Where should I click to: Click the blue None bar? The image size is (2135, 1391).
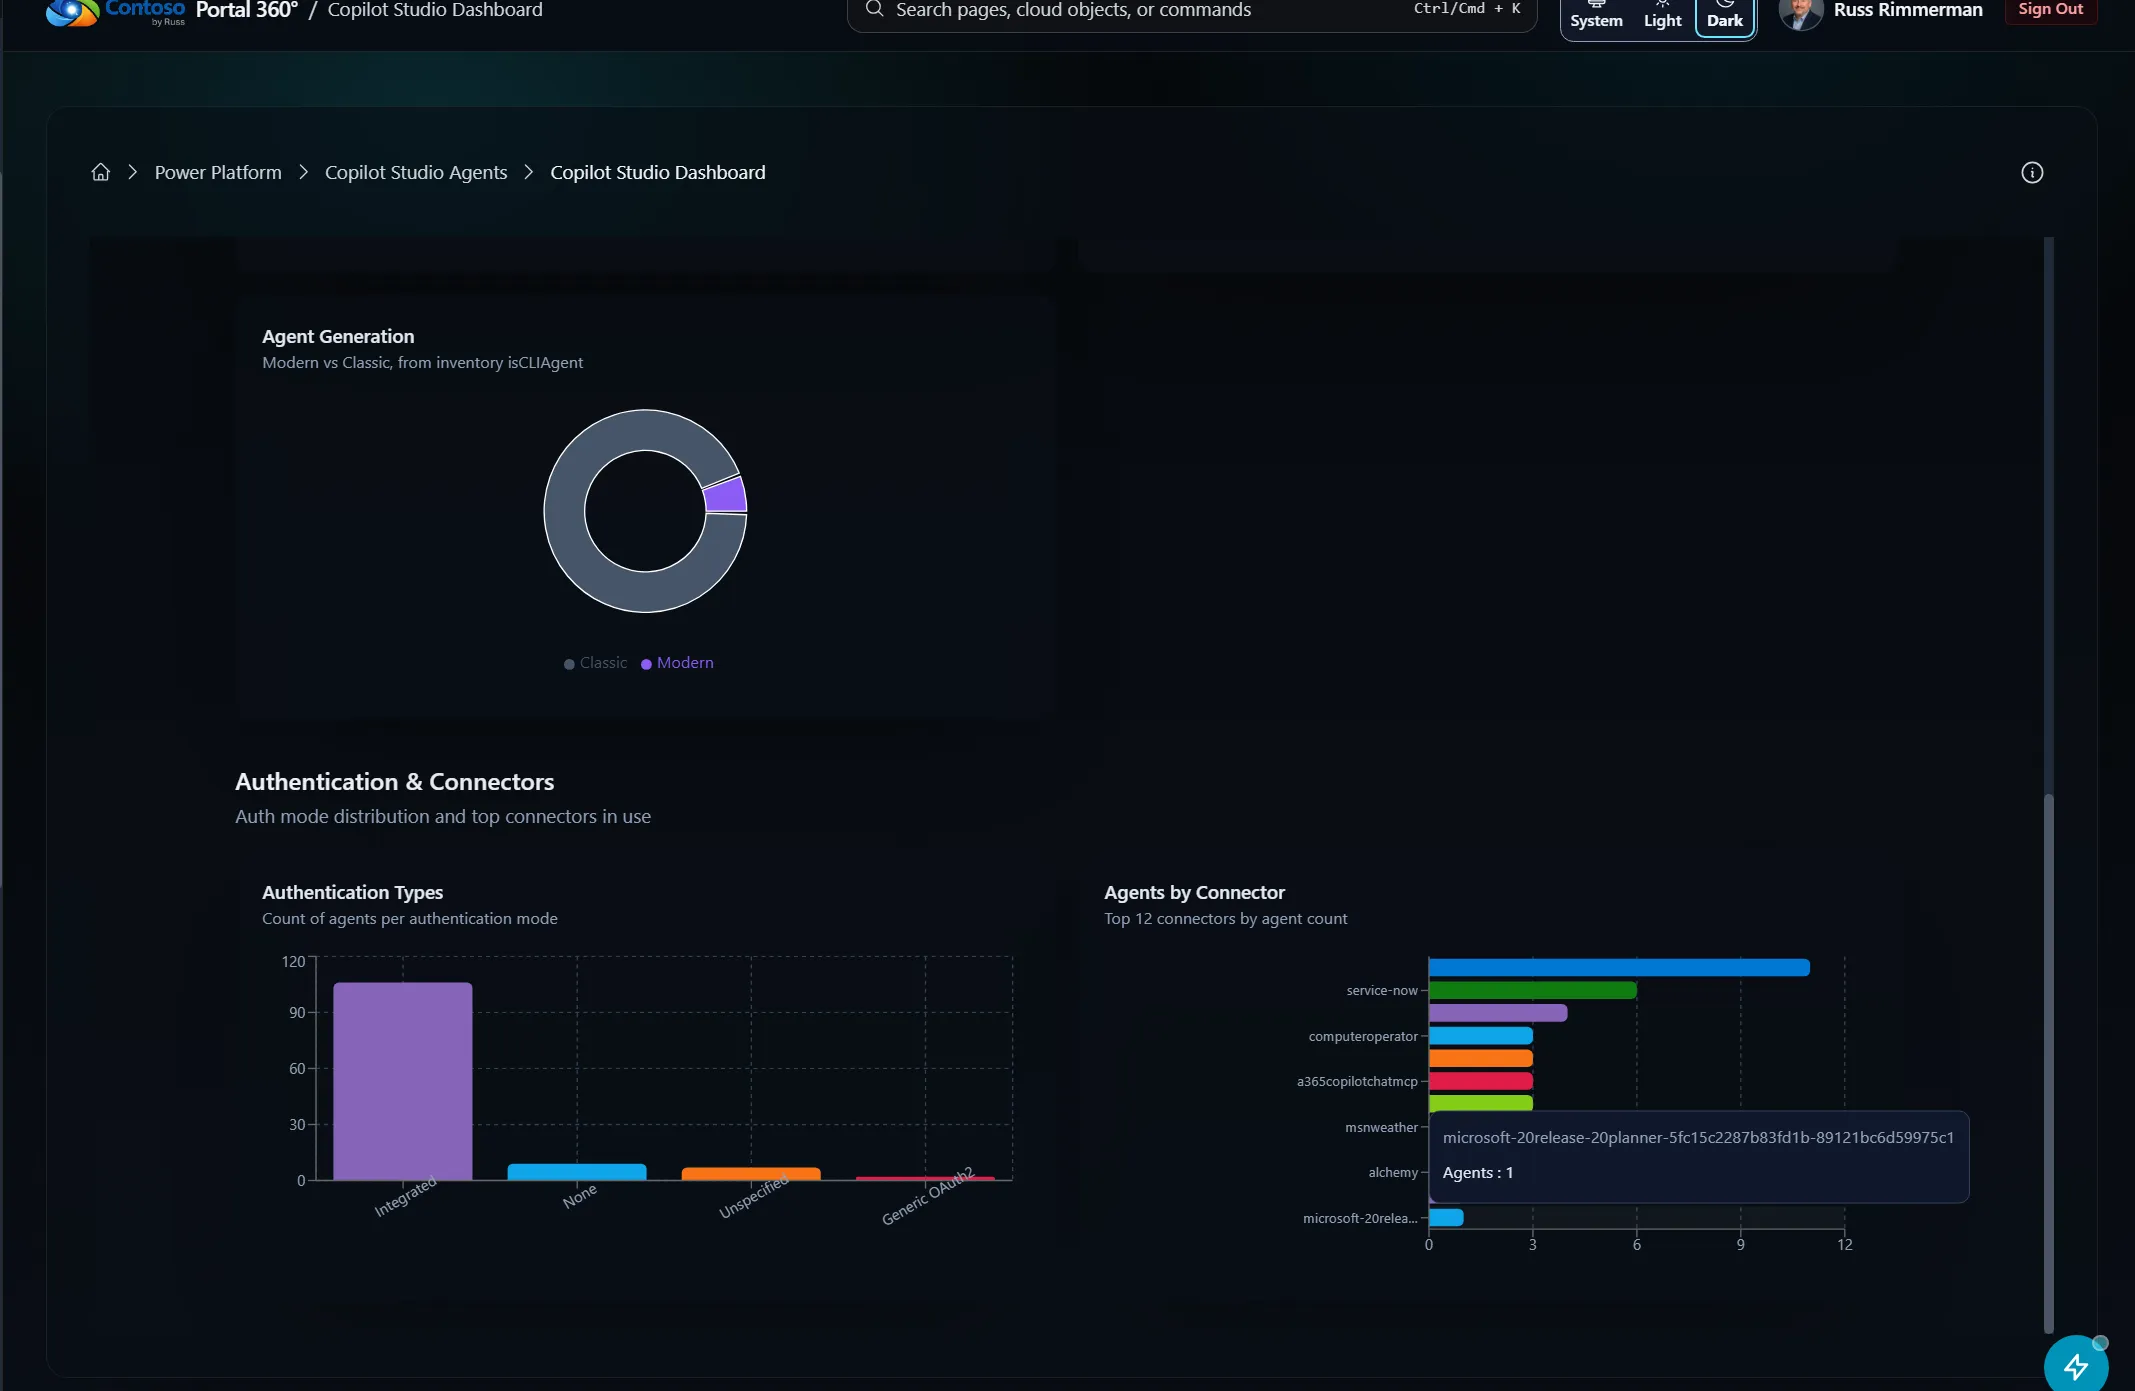pyautogui.click(x=576, y=1171)
